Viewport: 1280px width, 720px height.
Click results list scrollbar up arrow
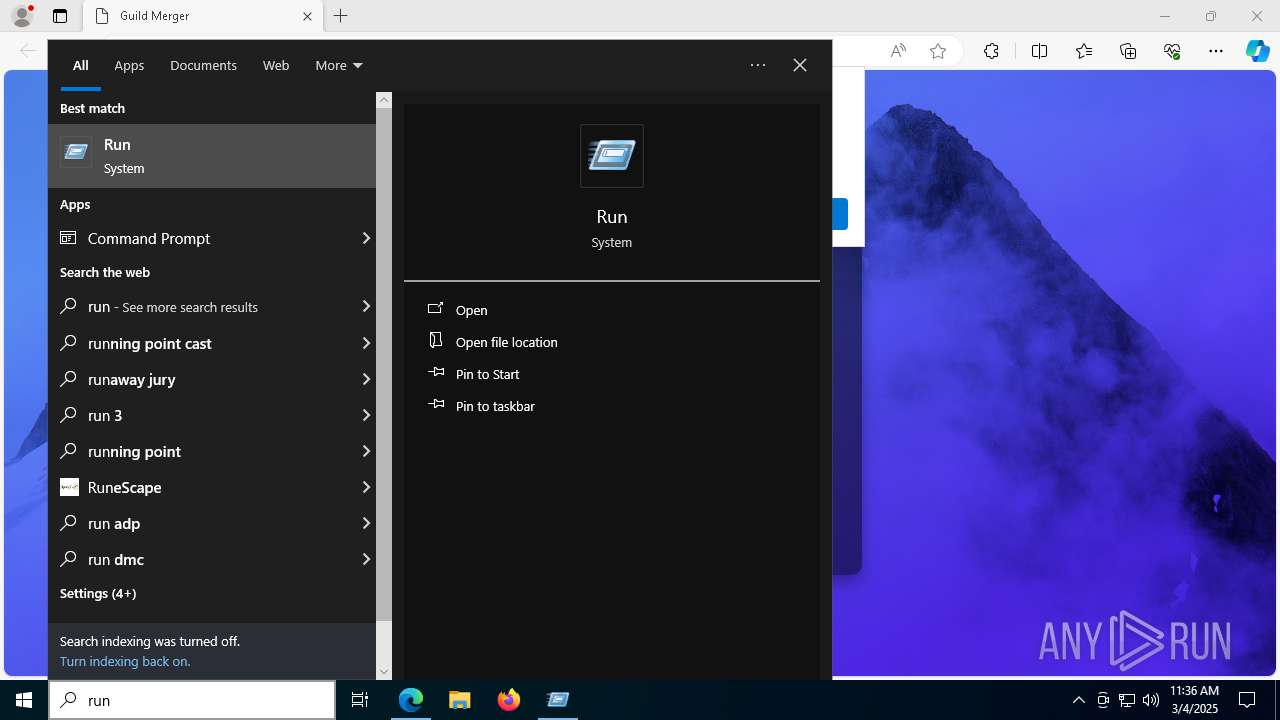pos(384,100)
